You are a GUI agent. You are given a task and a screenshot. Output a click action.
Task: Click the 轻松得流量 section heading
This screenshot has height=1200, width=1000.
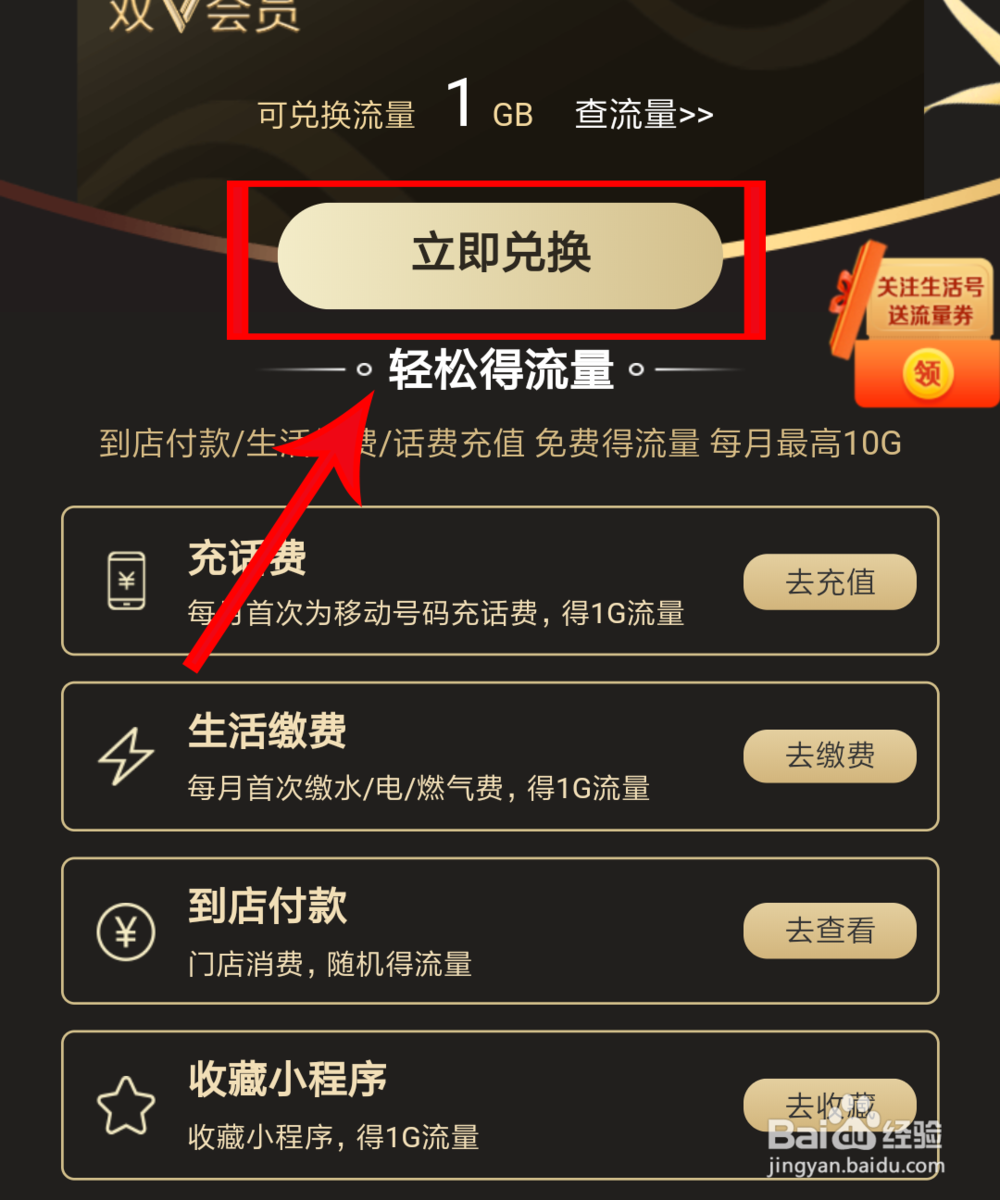coord(501,370)
